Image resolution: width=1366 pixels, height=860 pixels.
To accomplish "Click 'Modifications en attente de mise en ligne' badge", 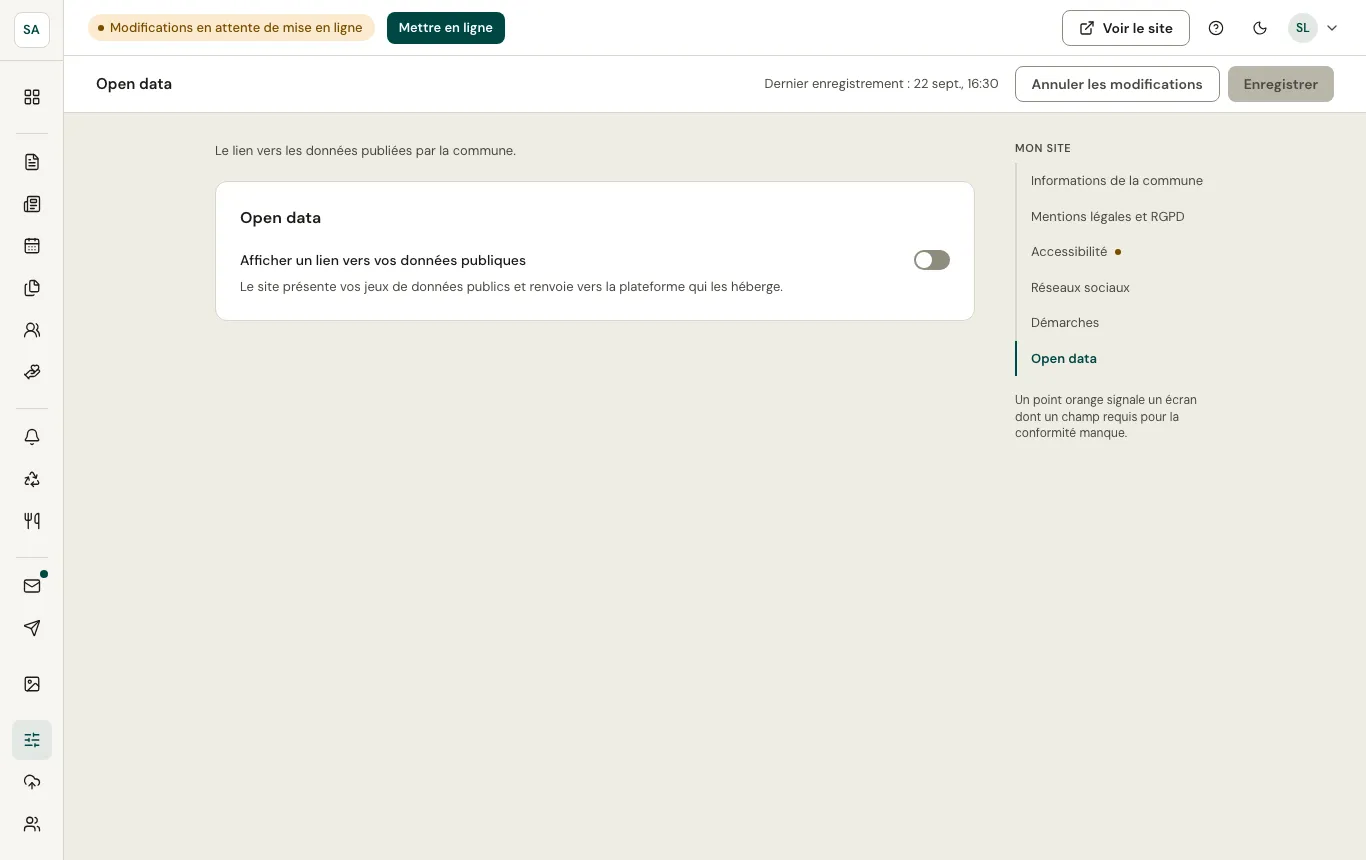I will click(x=231, y=28).
